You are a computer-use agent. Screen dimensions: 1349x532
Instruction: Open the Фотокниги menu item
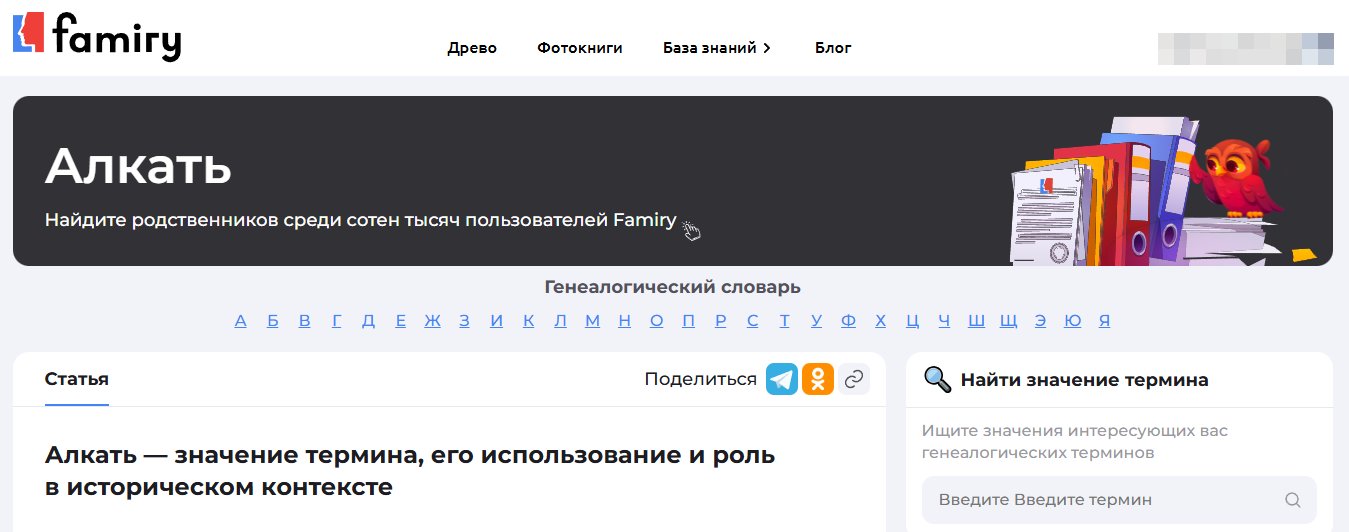tap(580, 47)
